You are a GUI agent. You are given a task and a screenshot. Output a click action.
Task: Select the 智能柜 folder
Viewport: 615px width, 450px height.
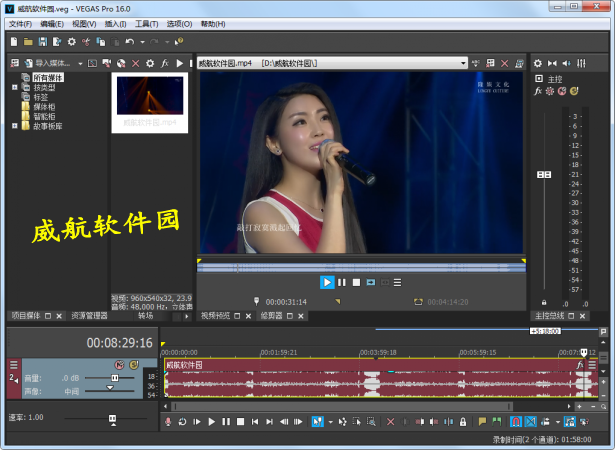(44, 116)
